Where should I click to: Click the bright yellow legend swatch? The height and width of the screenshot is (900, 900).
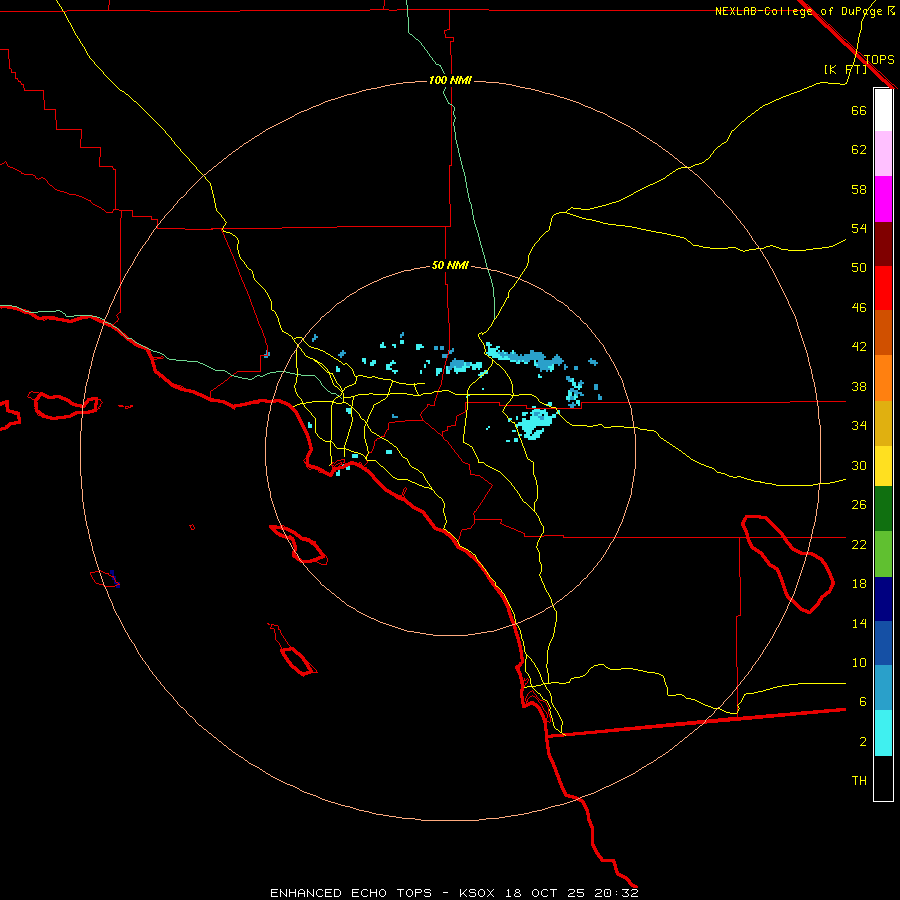click(883, 466)
